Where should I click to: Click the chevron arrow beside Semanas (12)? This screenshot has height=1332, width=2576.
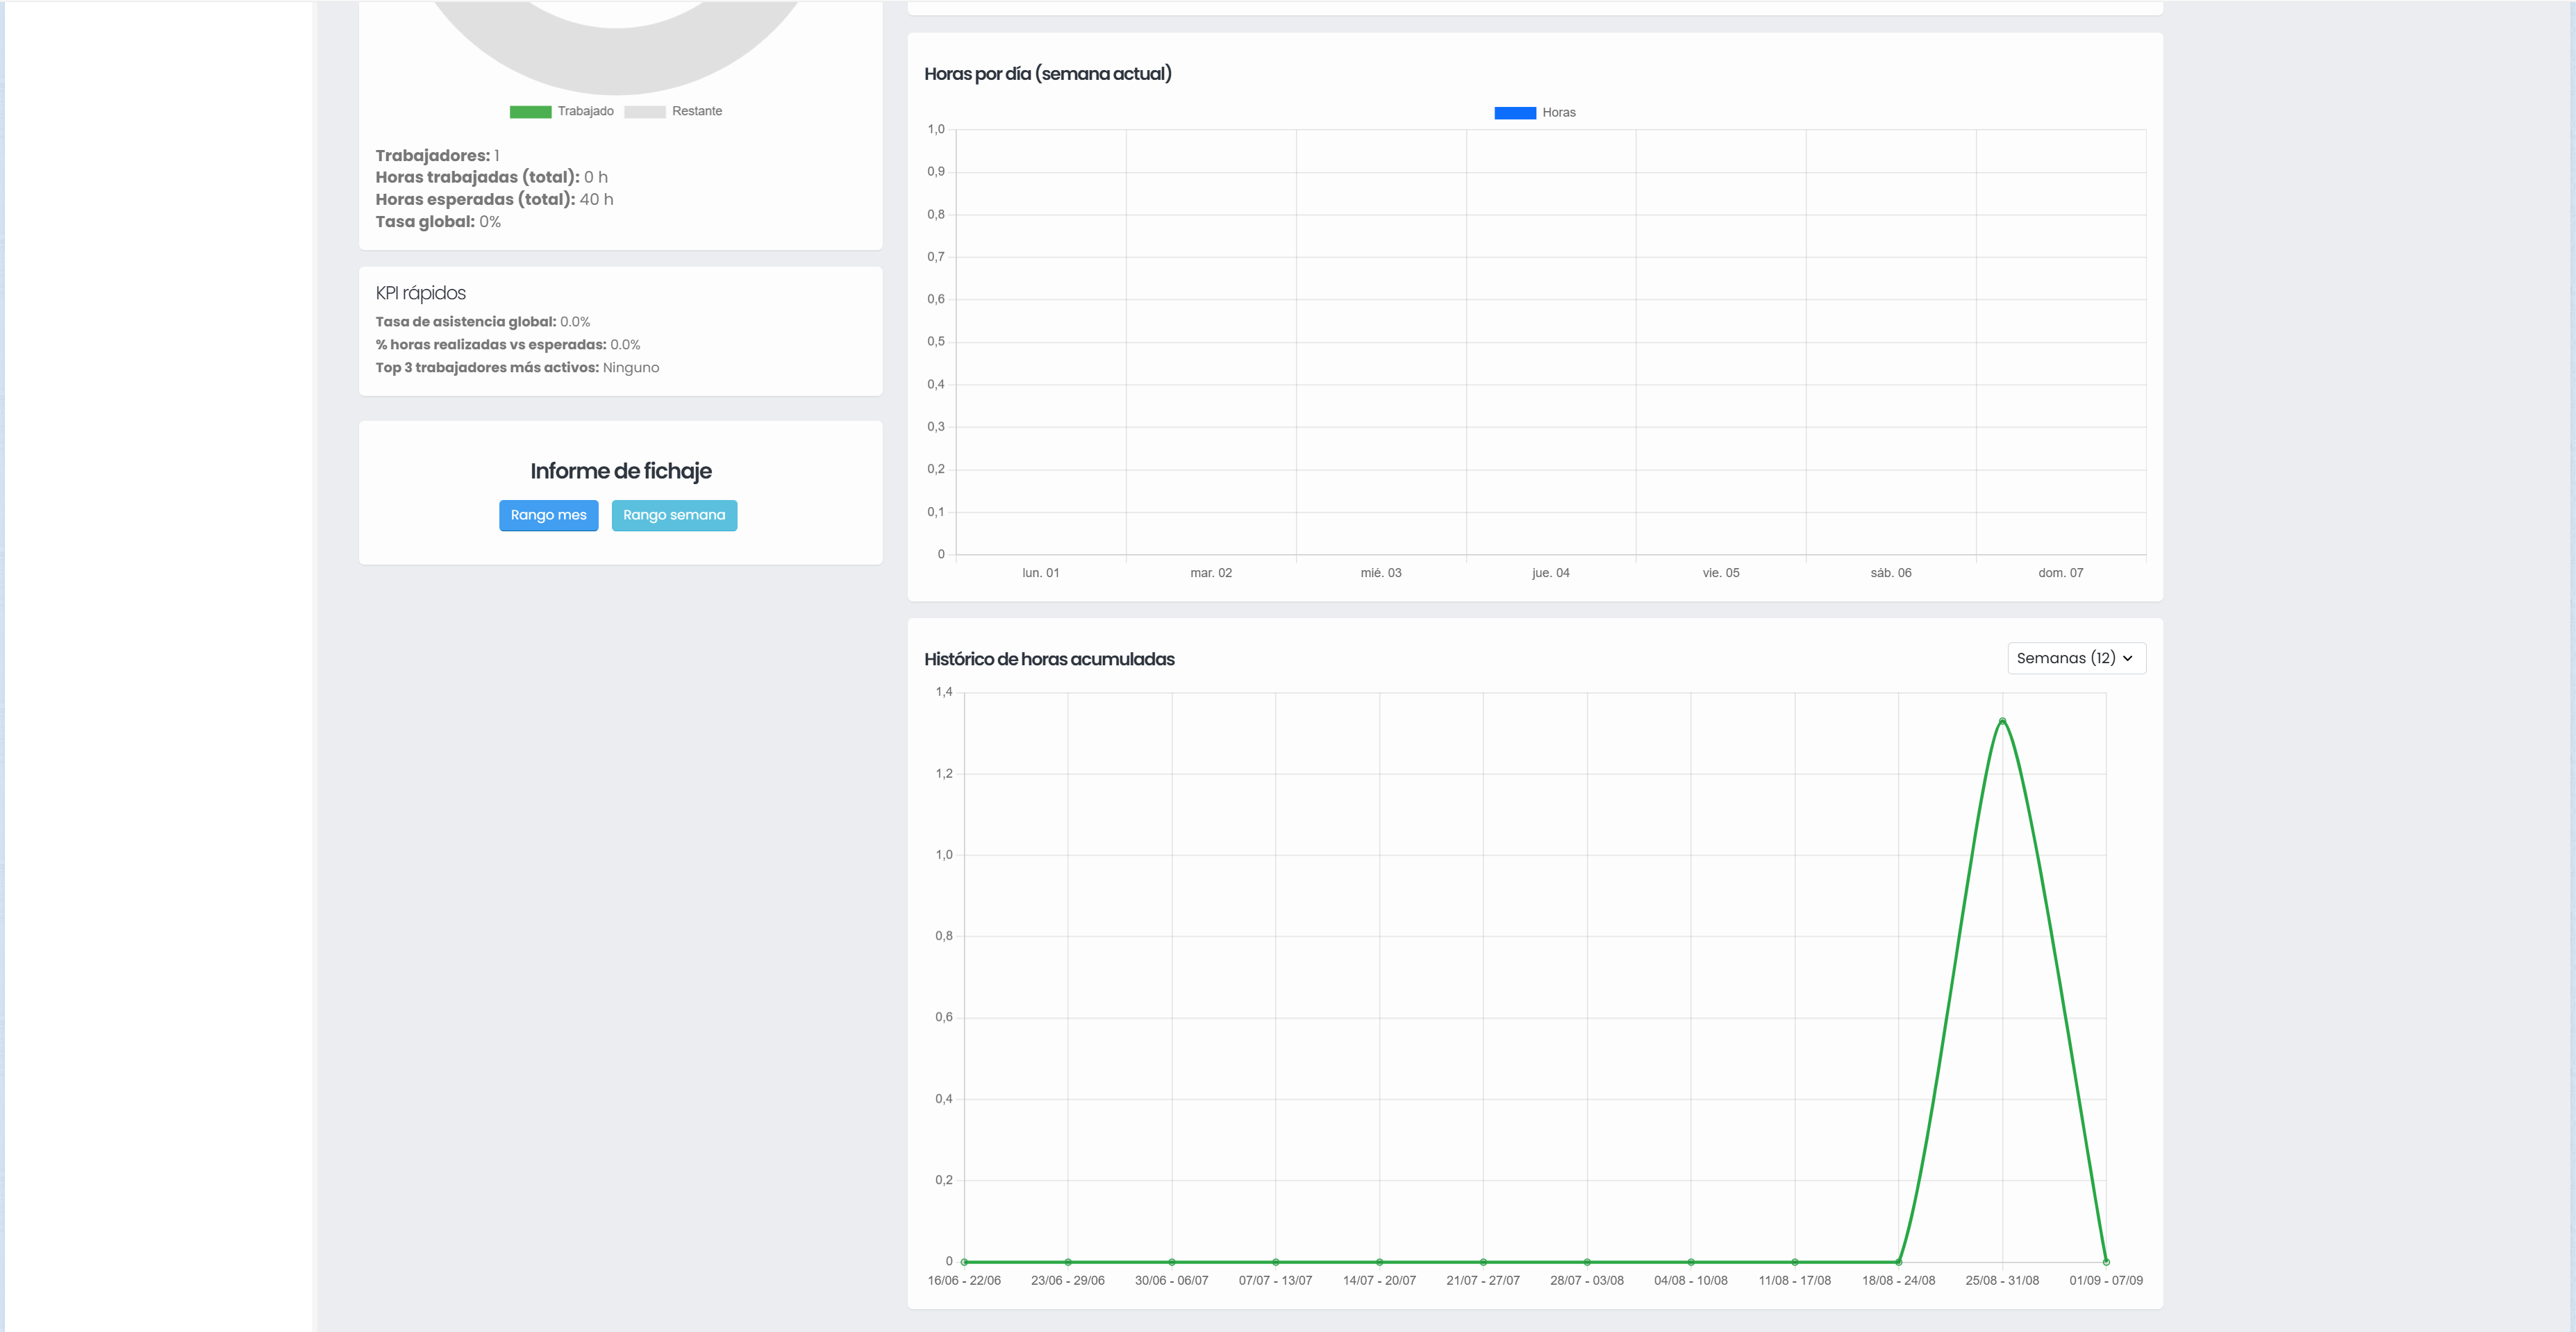[x=2127, y=659]
